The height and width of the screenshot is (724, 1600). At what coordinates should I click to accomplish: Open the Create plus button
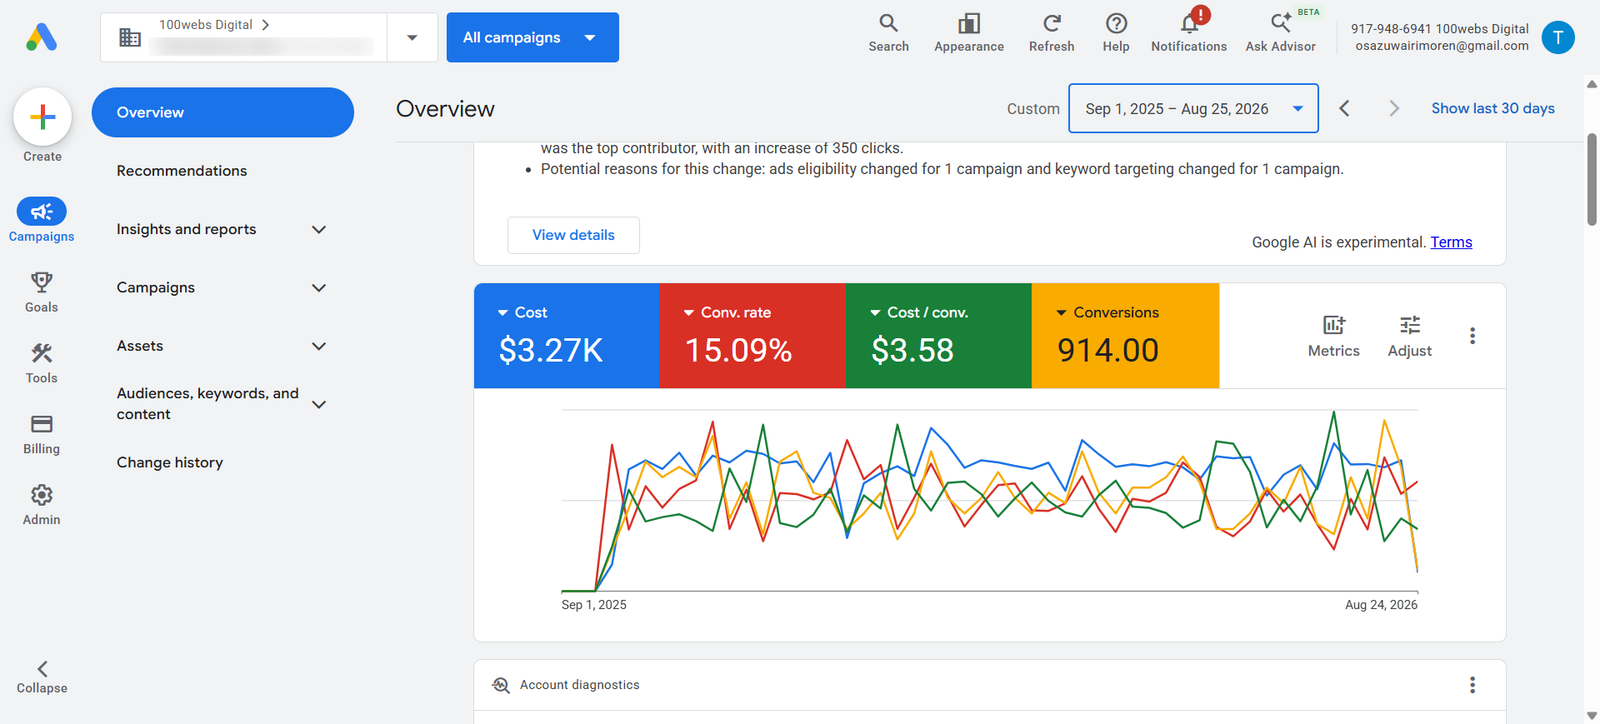pyautogui.click(x=42, y=117)
